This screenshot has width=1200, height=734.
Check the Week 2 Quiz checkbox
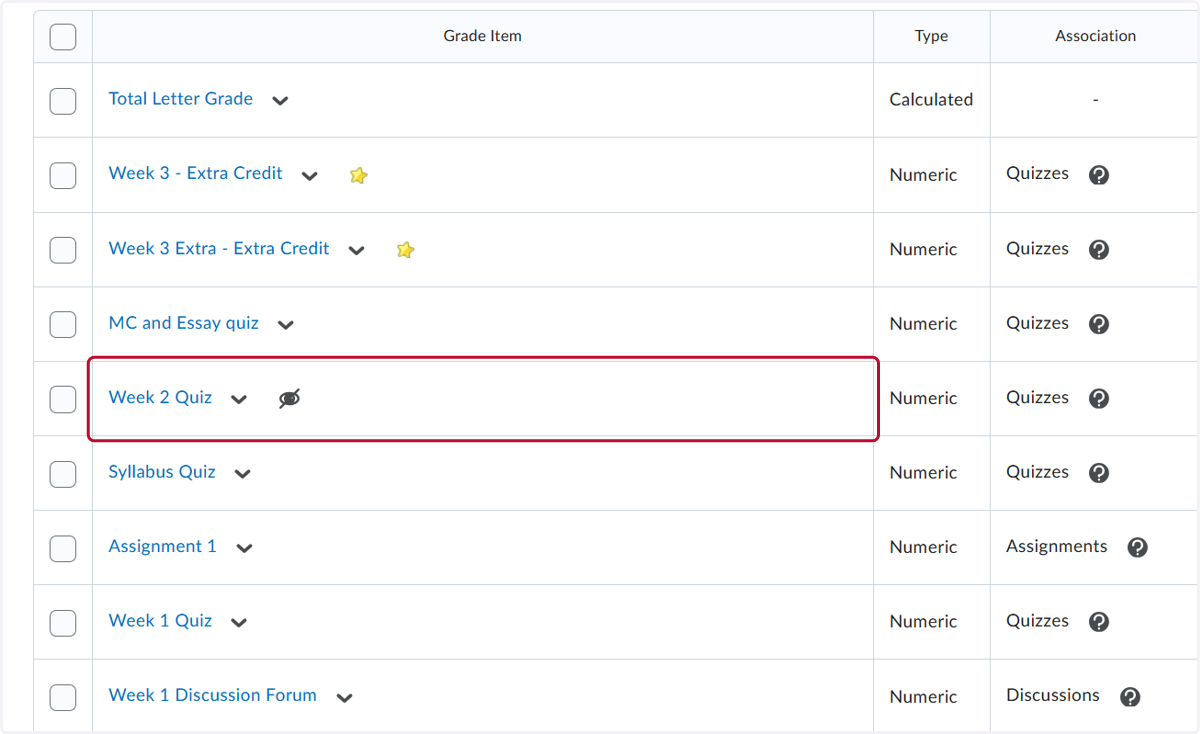pyautogui.click(x=62, y=398)
